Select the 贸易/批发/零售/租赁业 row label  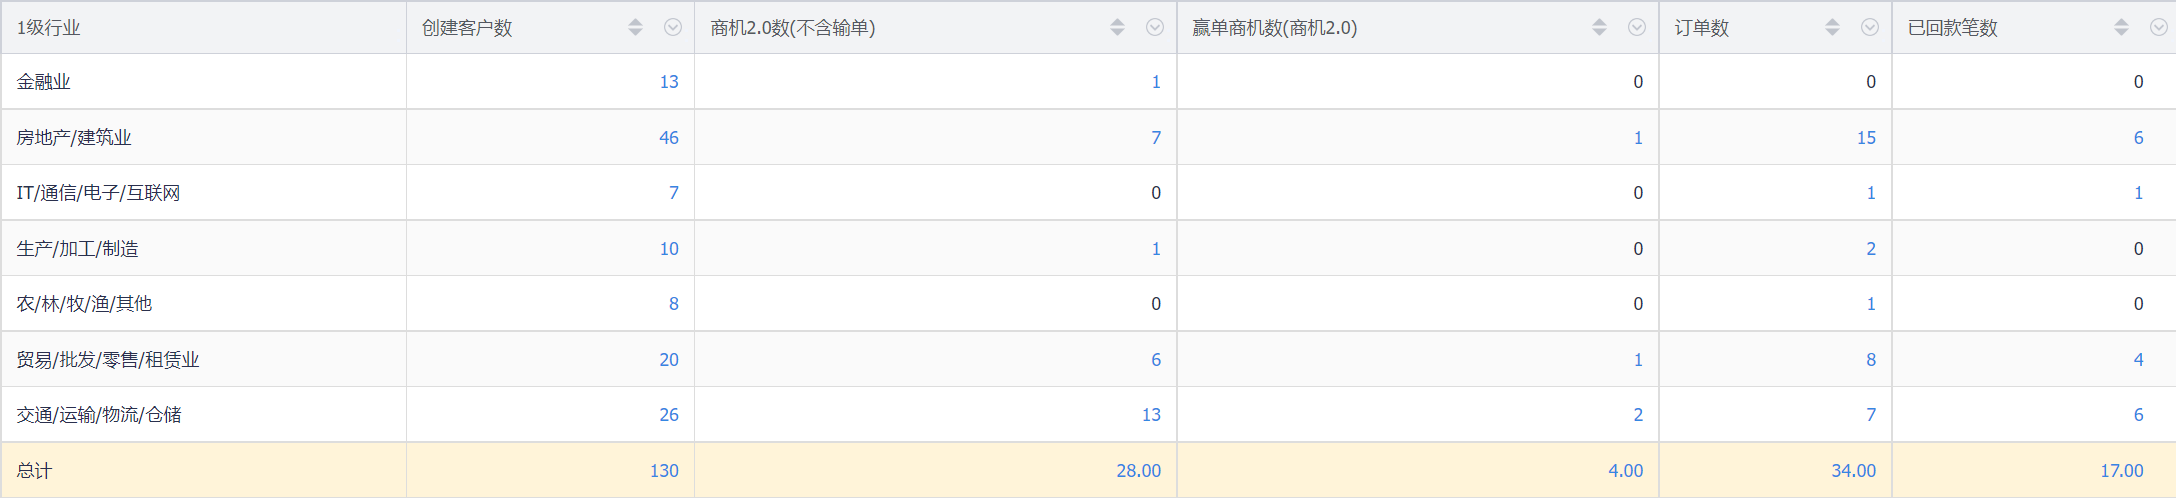click(108, 360)
